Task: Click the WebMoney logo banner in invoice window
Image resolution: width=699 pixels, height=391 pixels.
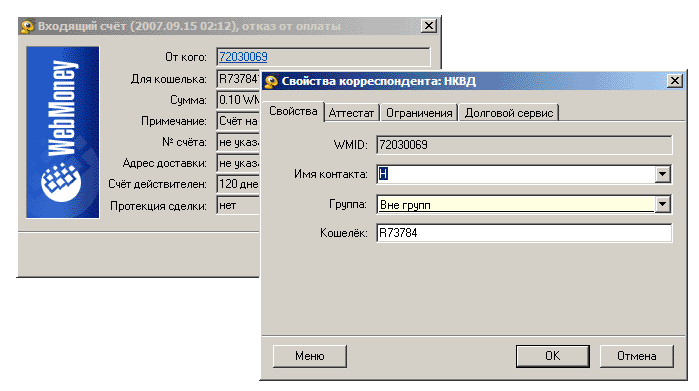Action: click(62, 132)
